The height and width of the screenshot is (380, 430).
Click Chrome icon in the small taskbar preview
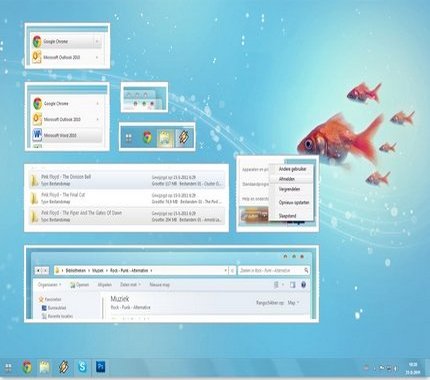click(x=147, y=137)
